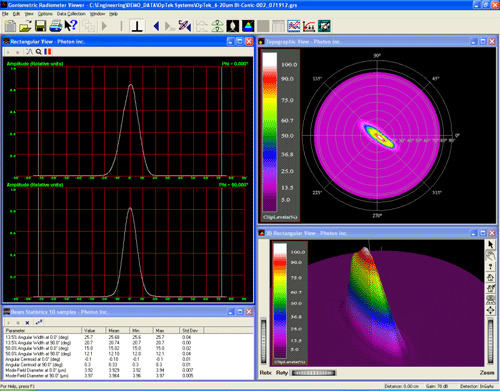
Task: Click the home reset icon in 3D view
Action: 490,278
